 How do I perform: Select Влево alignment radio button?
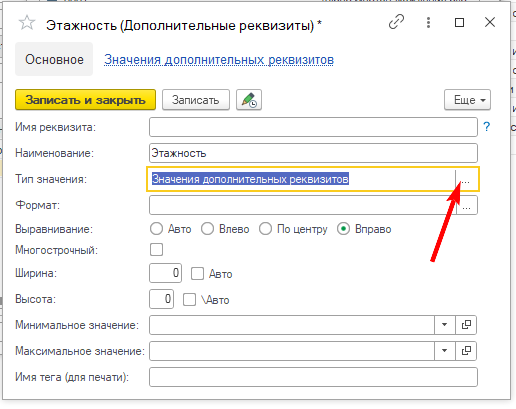click(207, 229)
